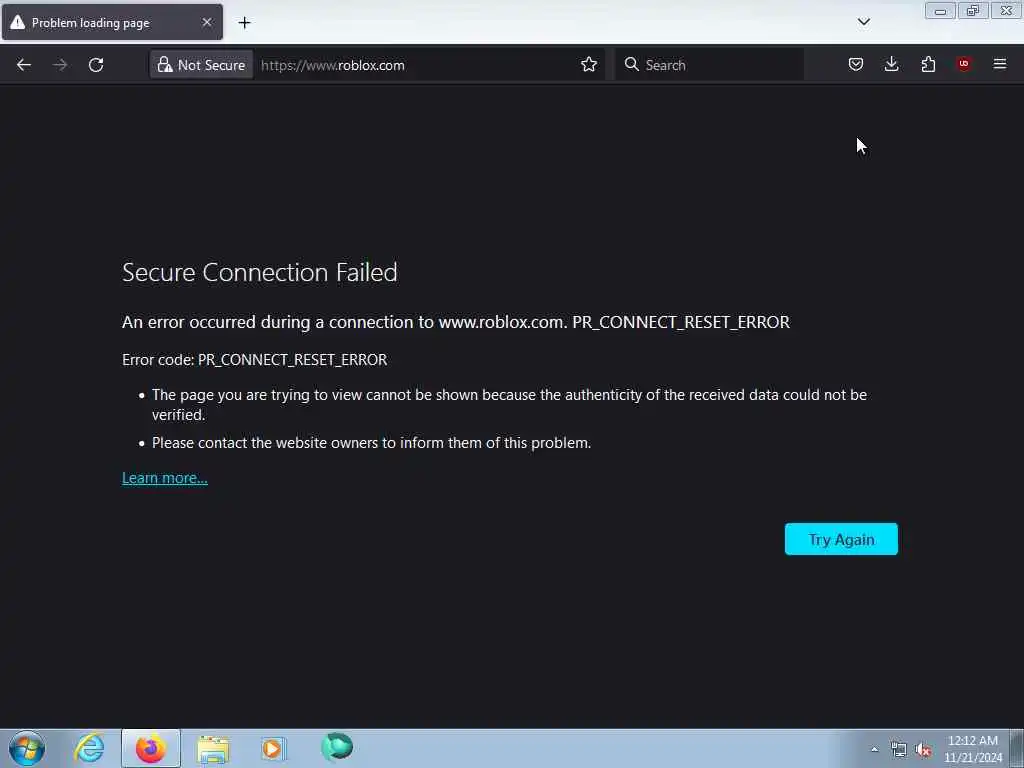Open the Learn more link
The width and height of the screenshot is (1024, 768).
coord(165,478)
